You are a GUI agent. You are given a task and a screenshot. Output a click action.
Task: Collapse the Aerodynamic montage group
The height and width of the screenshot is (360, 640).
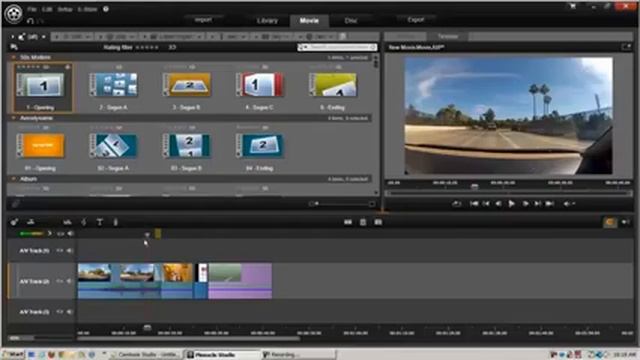click(x=13, y=118)
